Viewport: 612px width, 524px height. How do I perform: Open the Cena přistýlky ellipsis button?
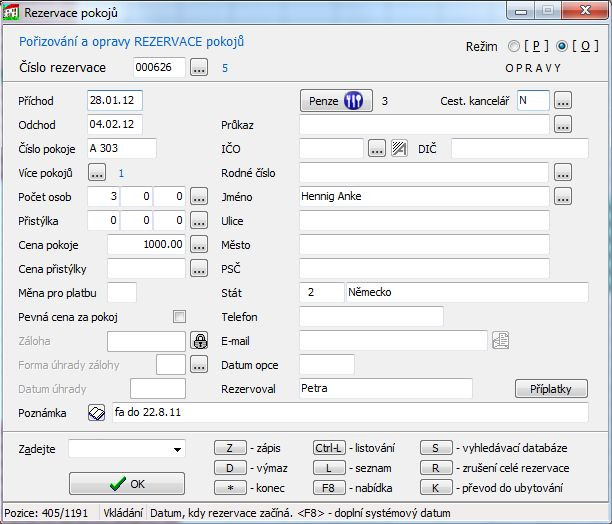[x=199, y=268]
